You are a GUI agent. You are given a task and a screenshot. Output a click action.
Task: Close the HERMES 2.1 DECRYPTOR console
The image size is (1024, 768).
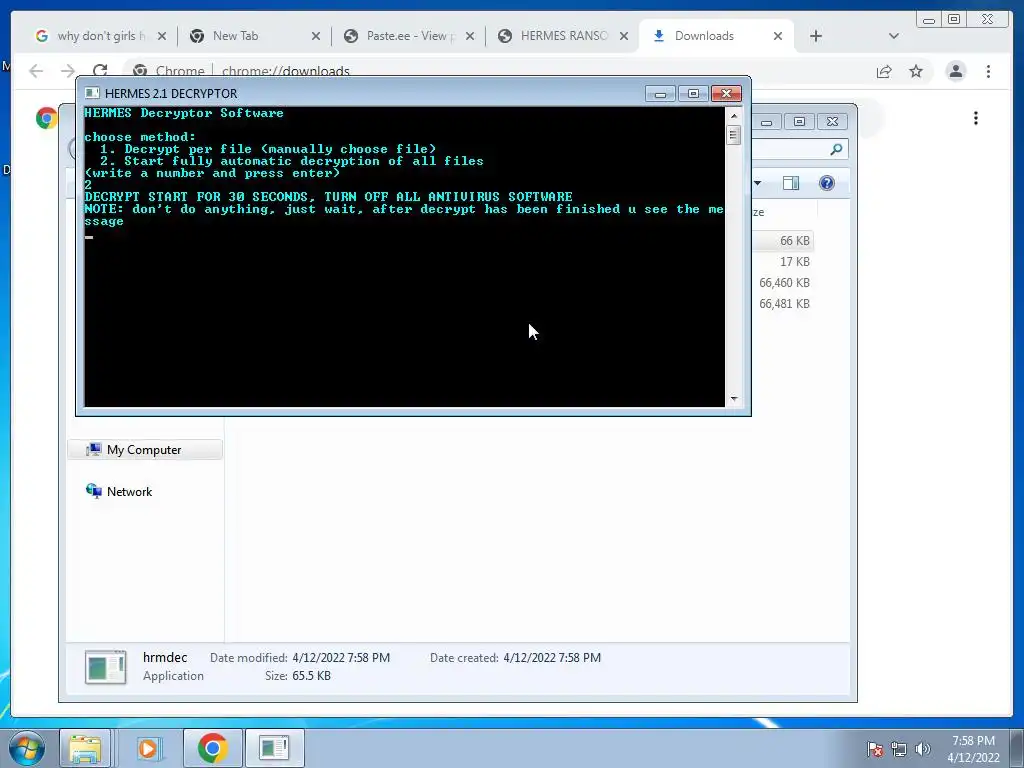(x=726, y=94)
